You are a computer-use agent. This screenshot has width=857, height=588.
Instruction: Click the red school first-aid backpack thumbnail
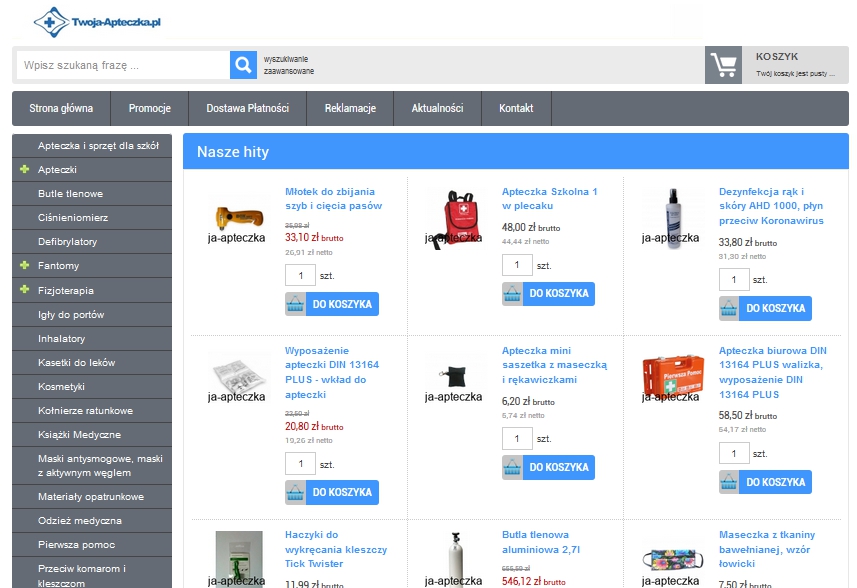coord(453,213)
